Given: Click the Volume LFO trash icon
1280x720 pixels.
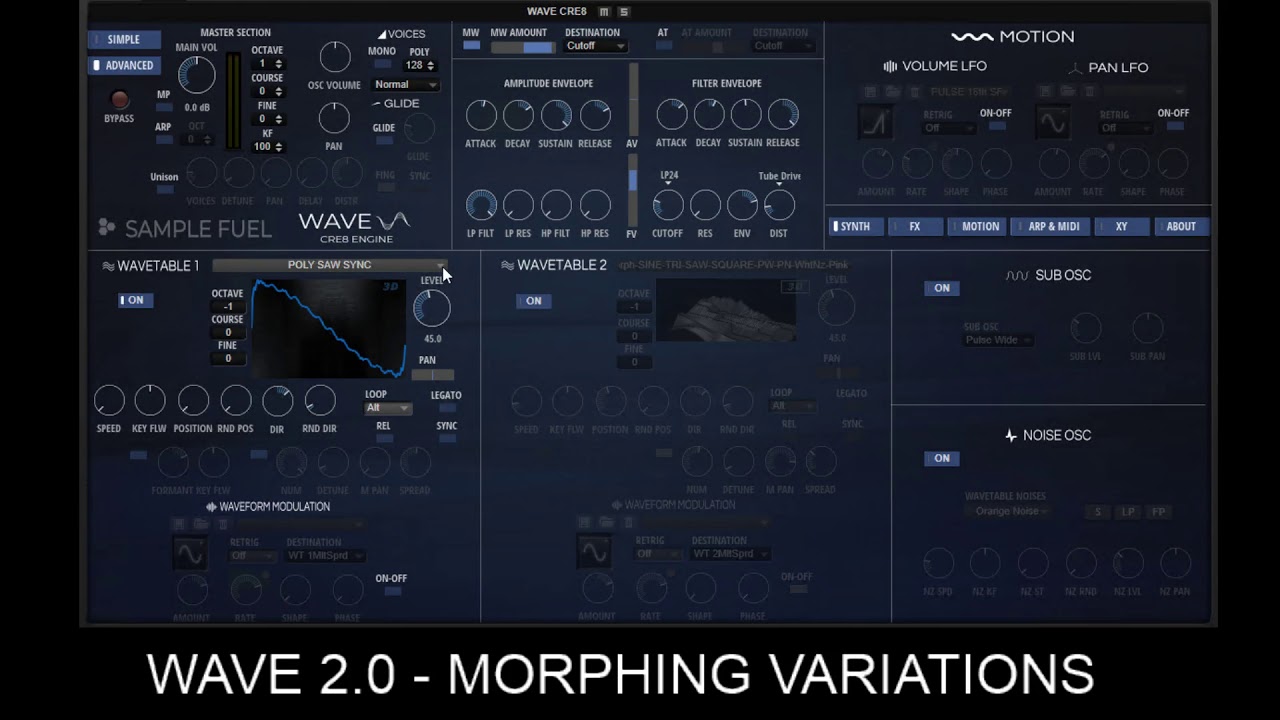Looking at the screenshot, I should (914, 92).
